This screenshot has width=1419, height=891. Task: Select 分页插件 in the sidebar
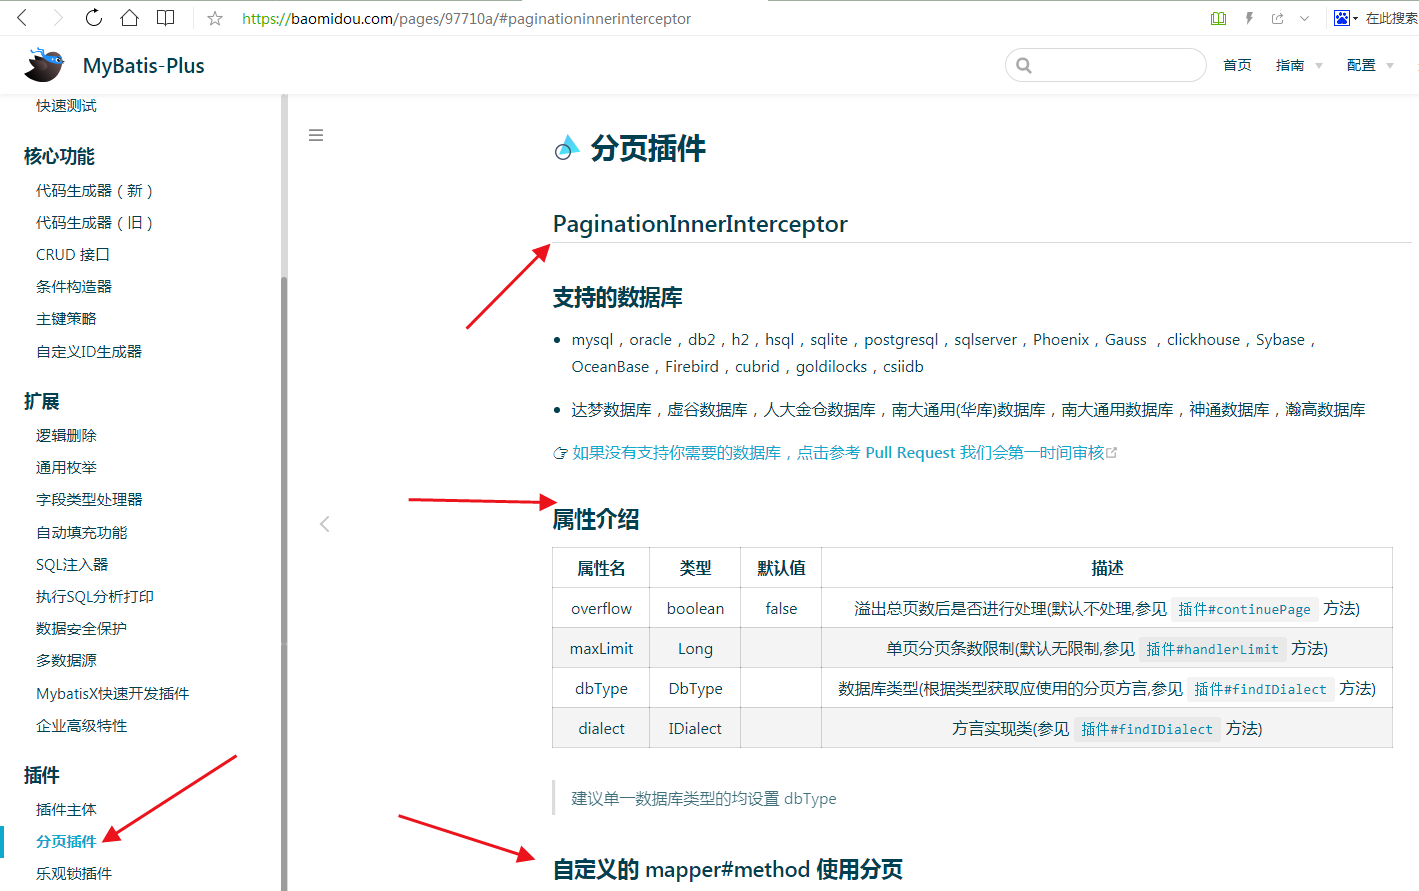66,841
